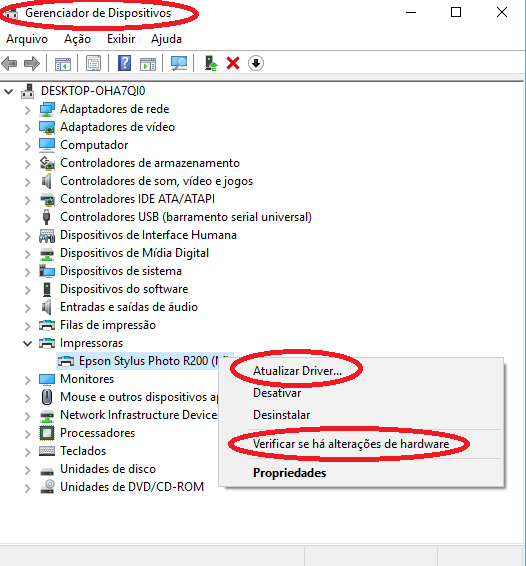
Task: Expand the Adaptadores de rede node
Action: click(27, 110)
